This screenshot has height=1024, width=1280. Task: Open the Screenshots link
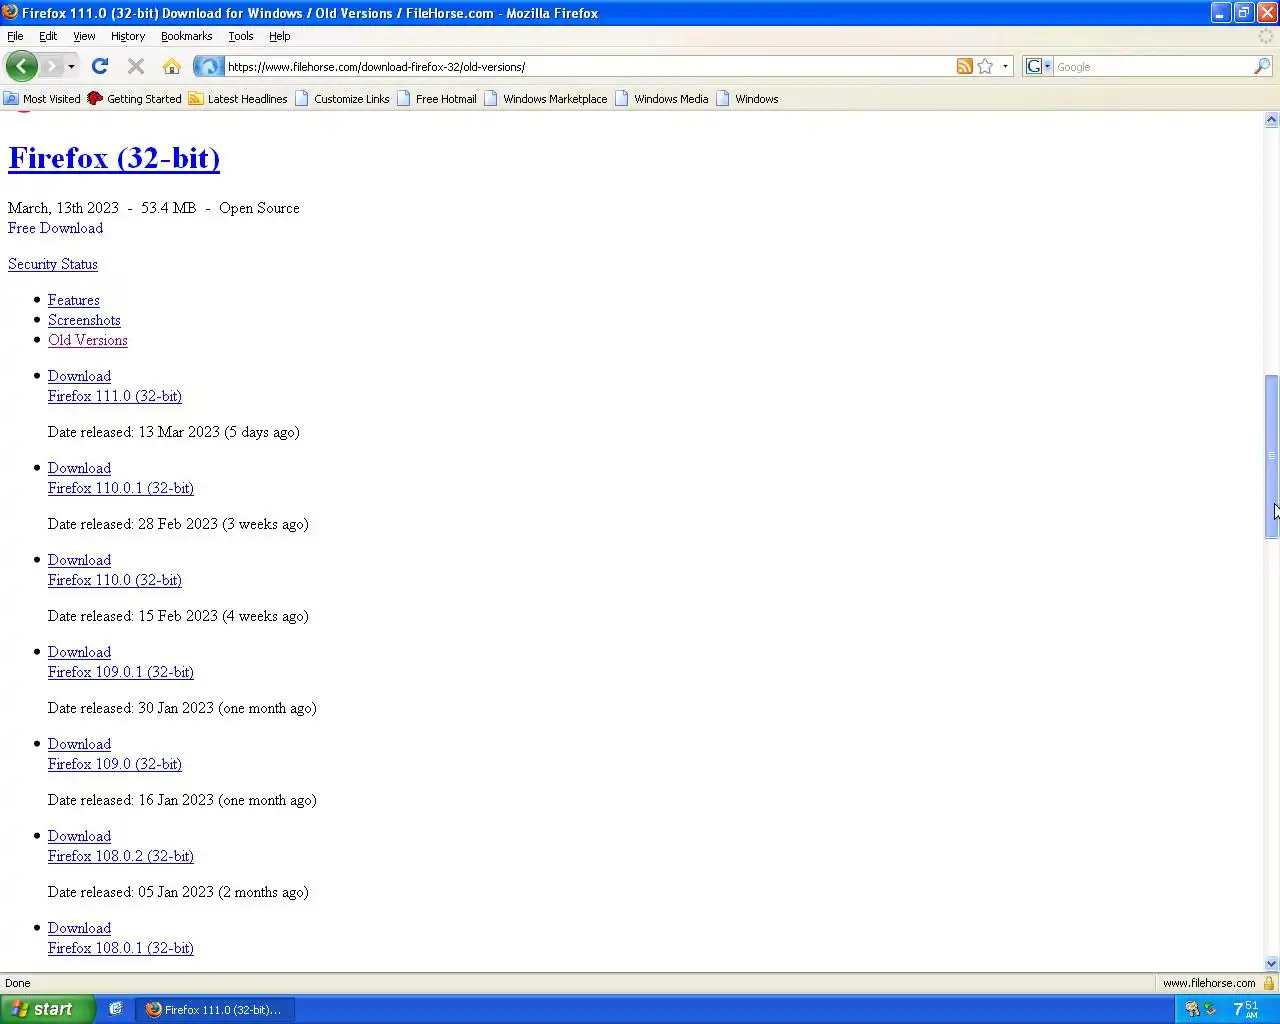coord(84,320)
